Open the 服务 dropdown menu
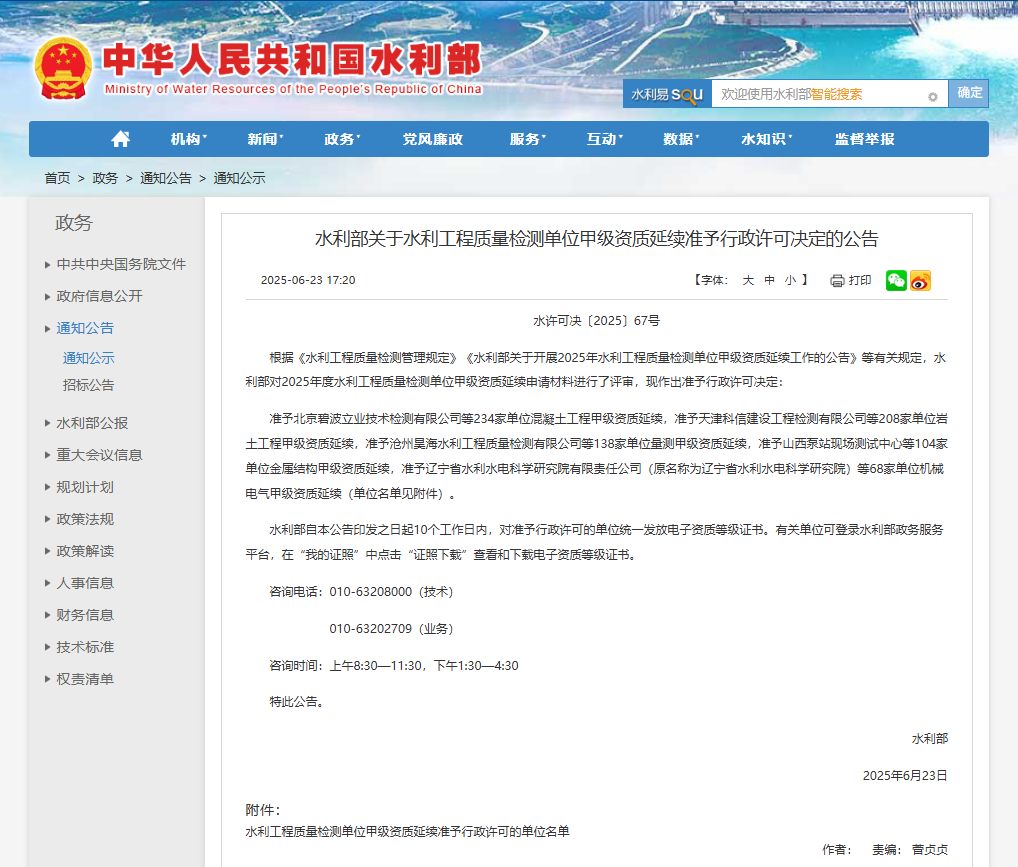Image resolution: width=1018 pixels, height=867 pixels. (527, 139)
